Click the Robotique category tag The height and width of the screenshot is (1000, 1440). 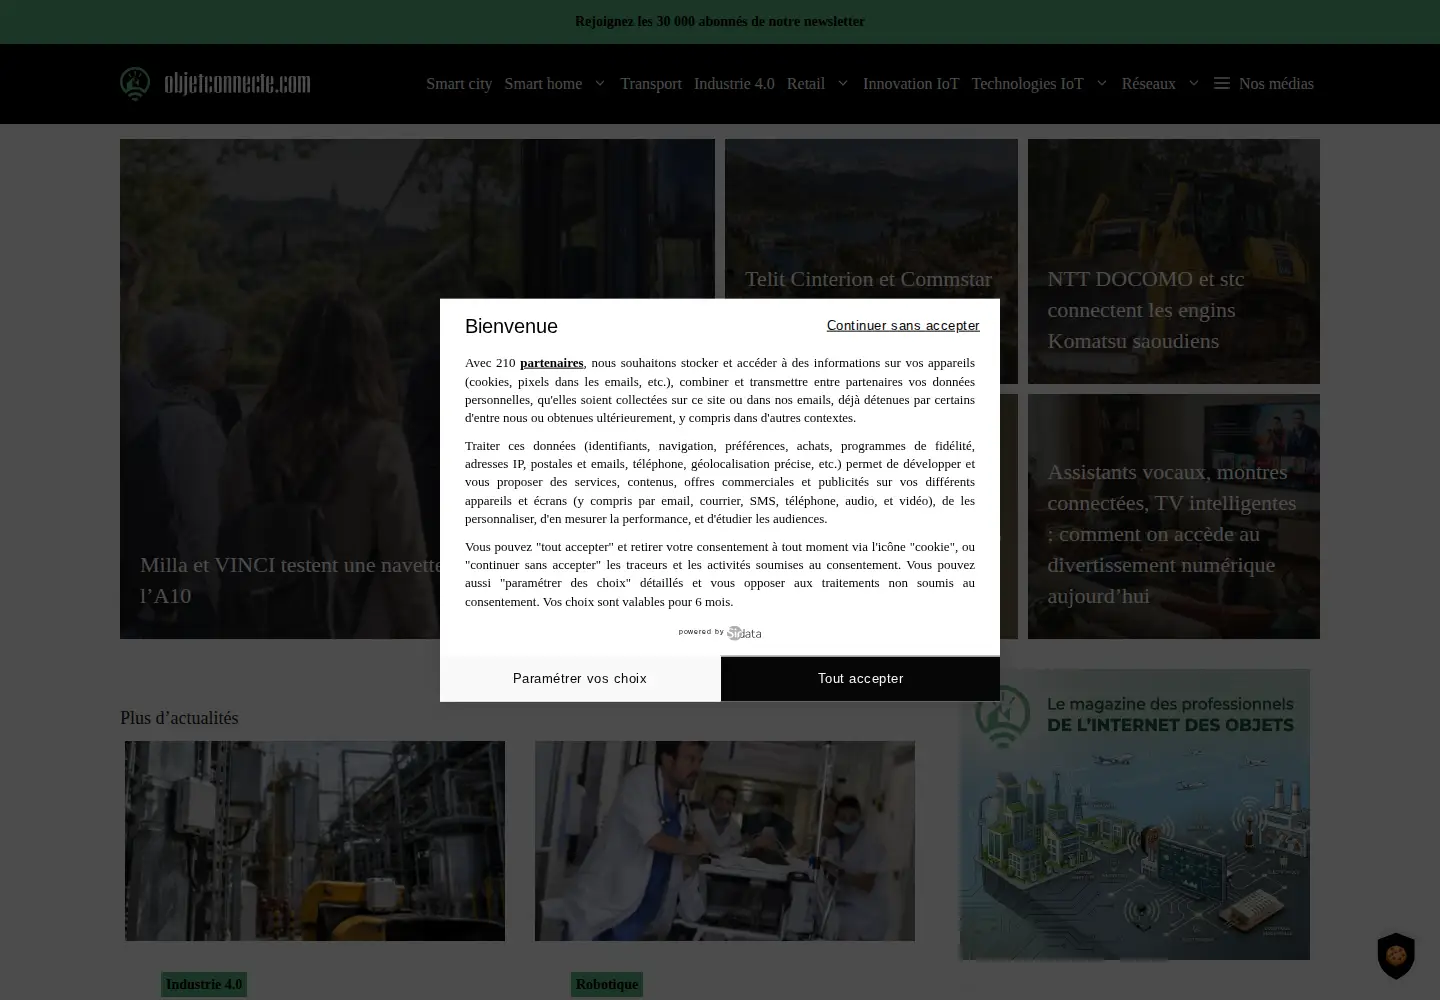click(607, 985)
